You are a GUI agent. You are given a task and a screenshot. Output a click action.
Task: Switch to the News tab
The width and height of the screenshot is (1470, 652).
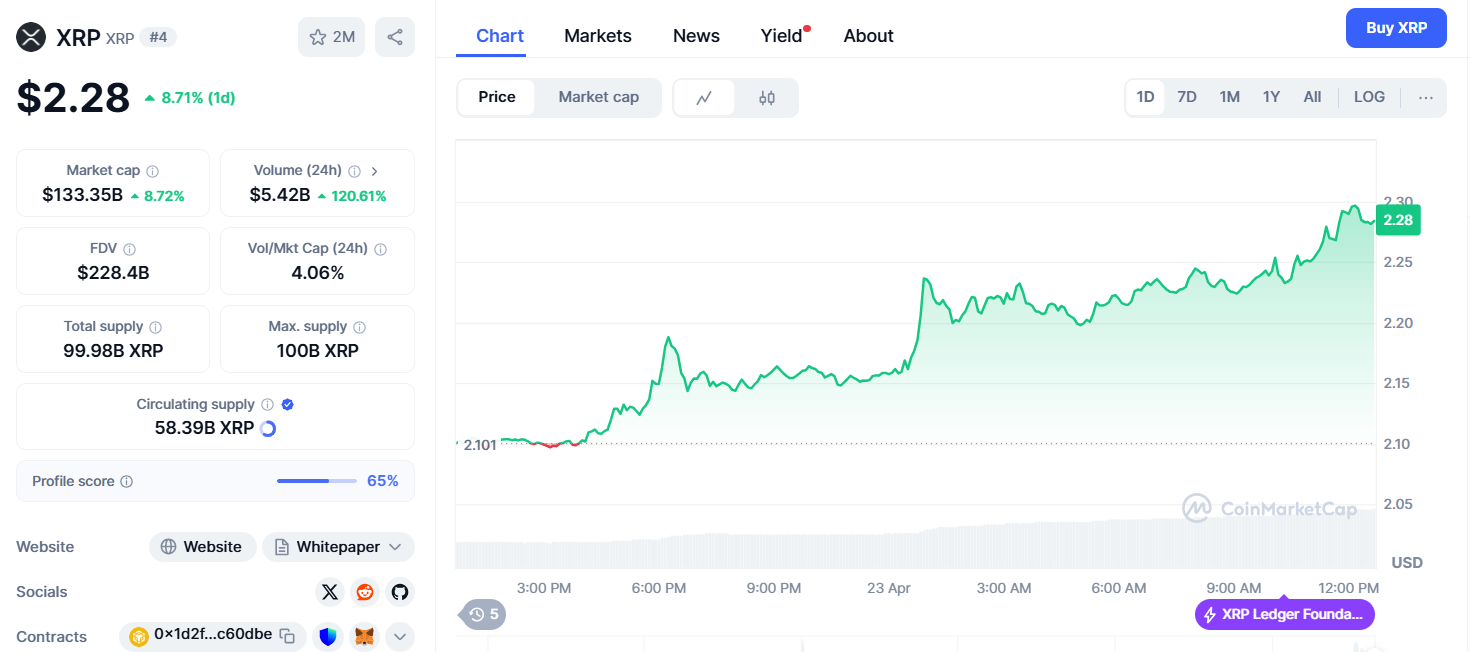696,36
